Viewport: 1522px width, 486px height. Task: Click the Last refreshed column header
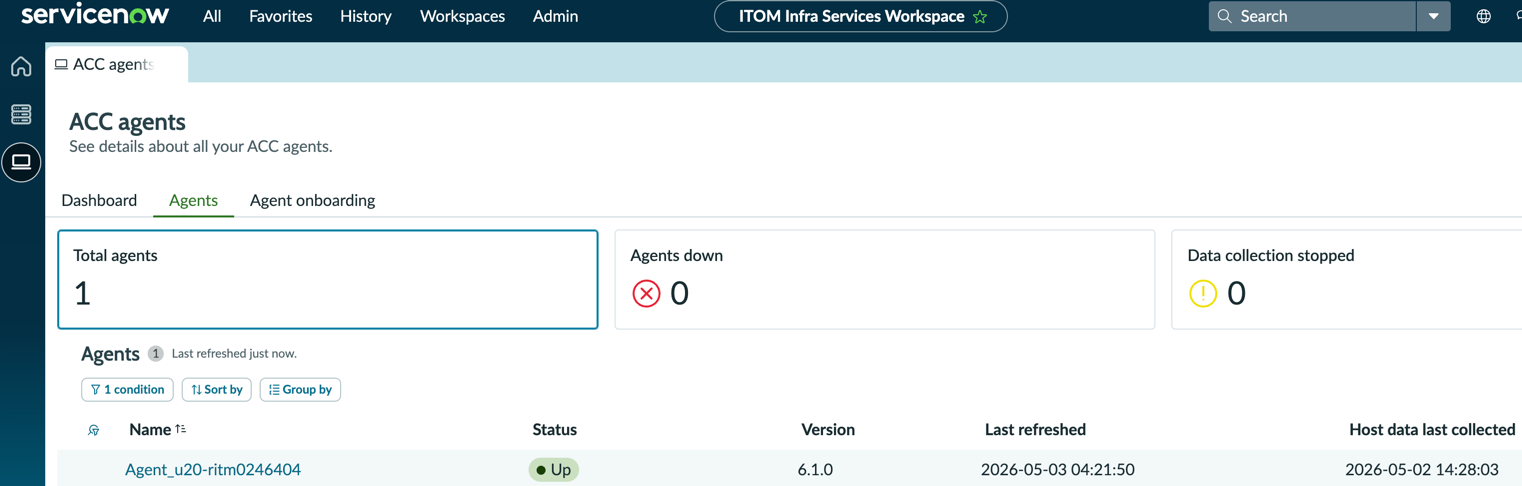point(1035,429)
